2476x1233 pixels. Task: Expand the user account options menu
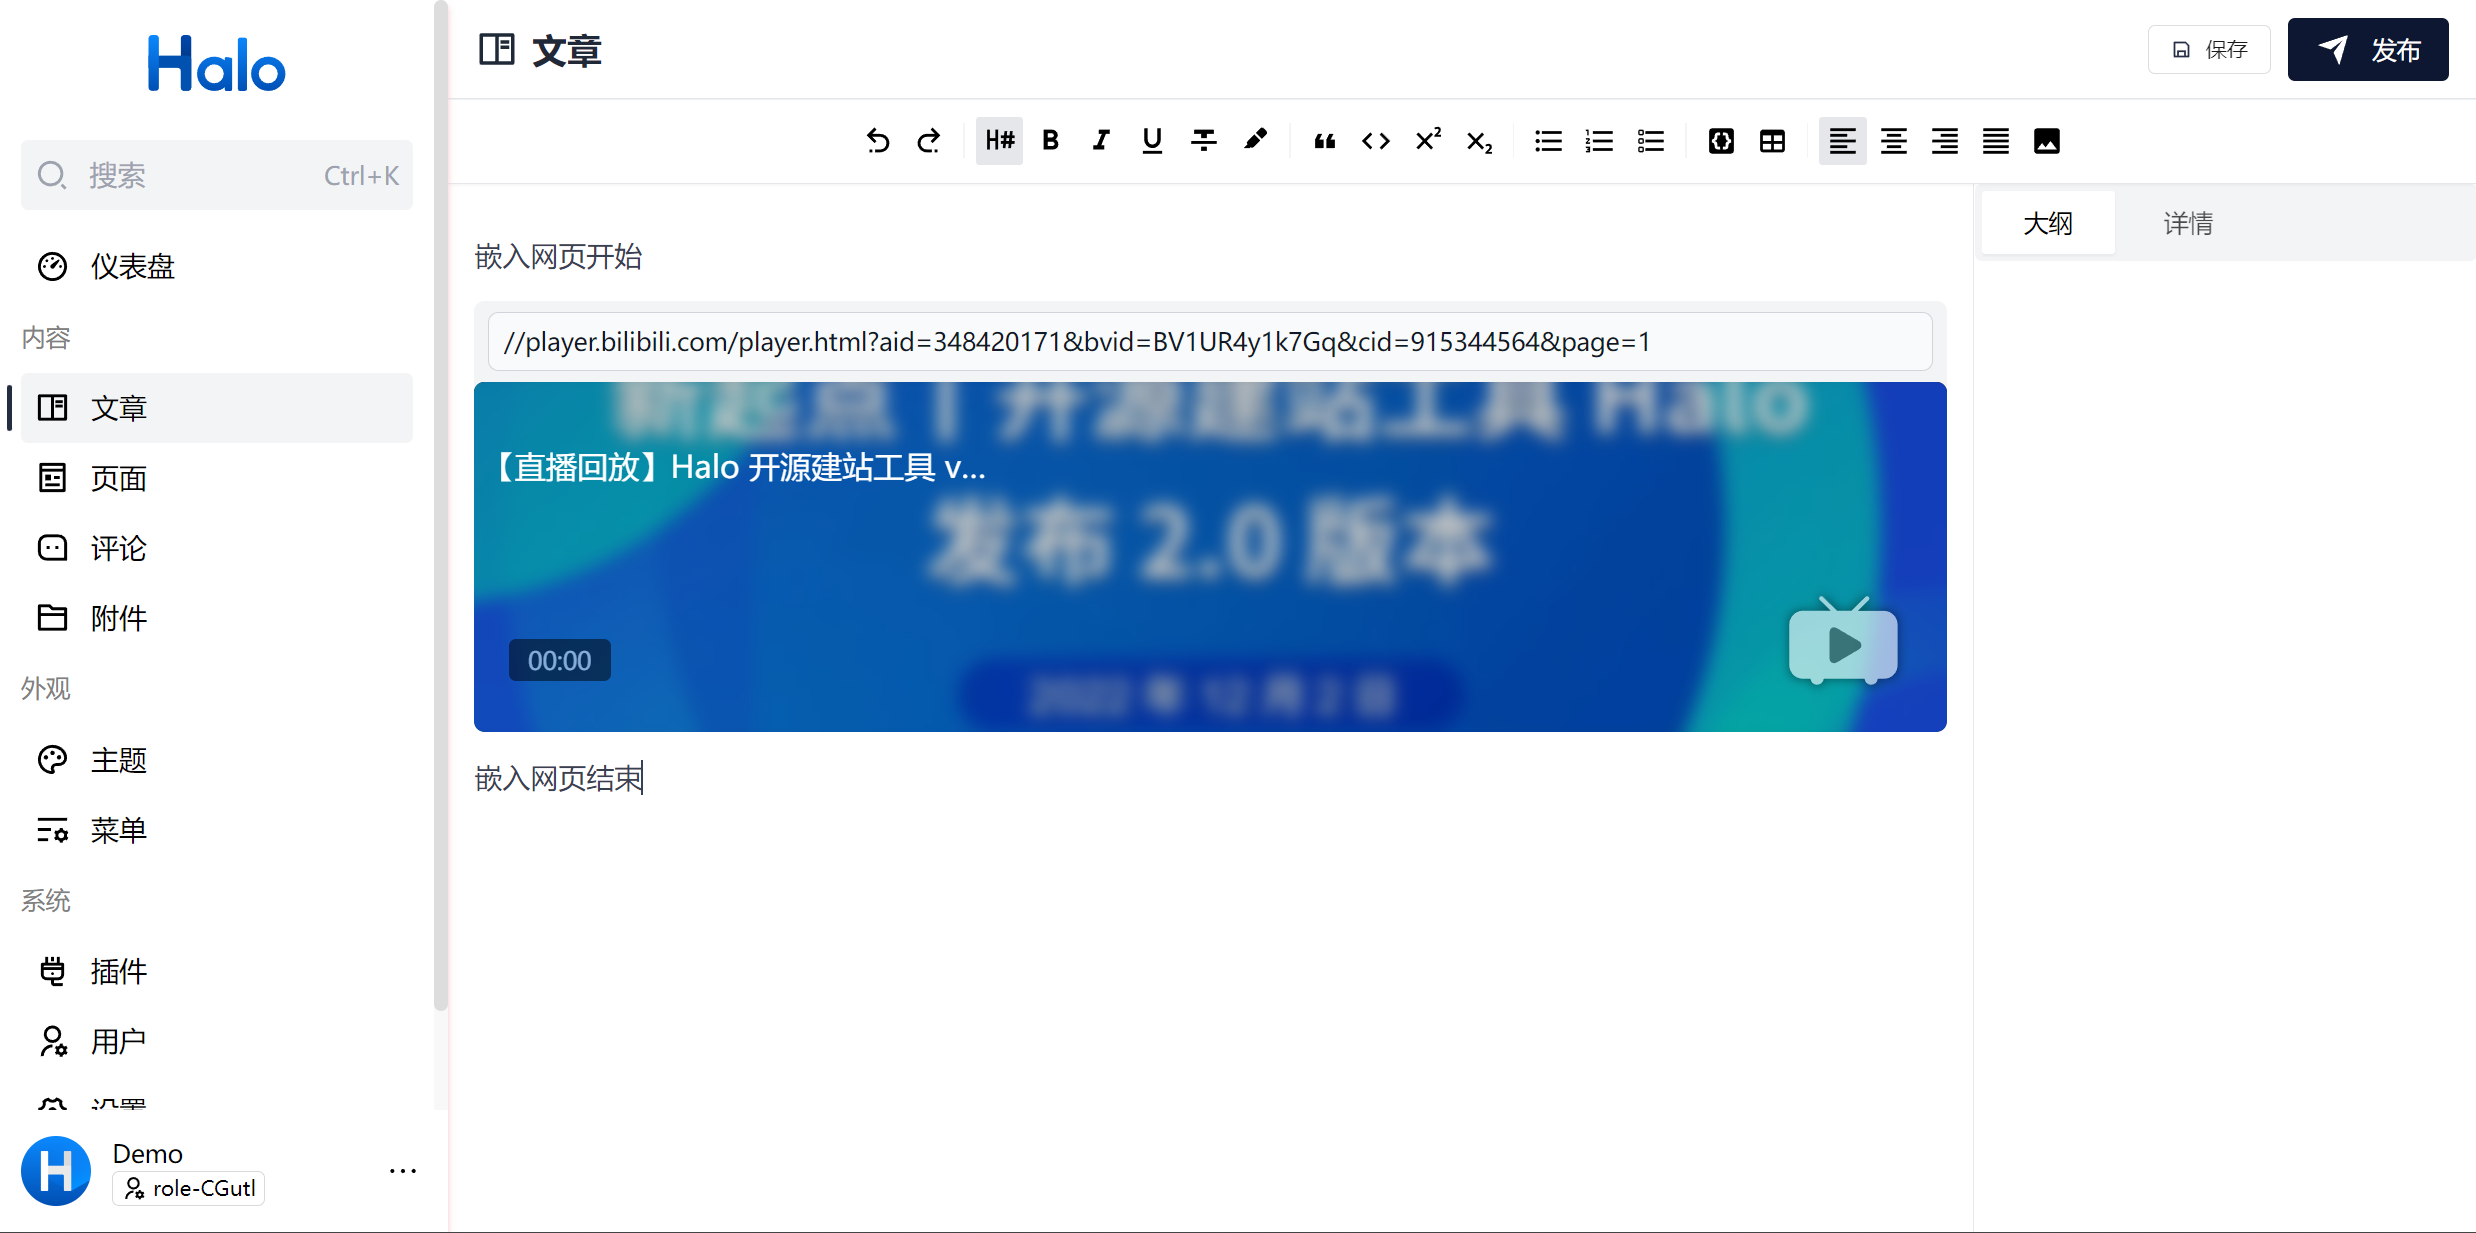point(402,1169)
